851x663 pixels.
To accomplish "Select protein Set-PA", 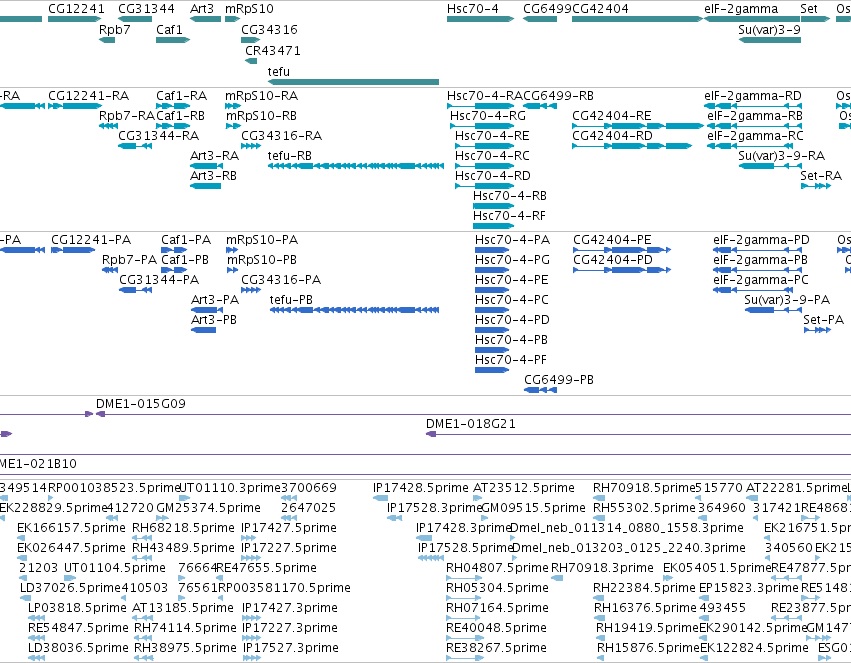I will (817, 330).
